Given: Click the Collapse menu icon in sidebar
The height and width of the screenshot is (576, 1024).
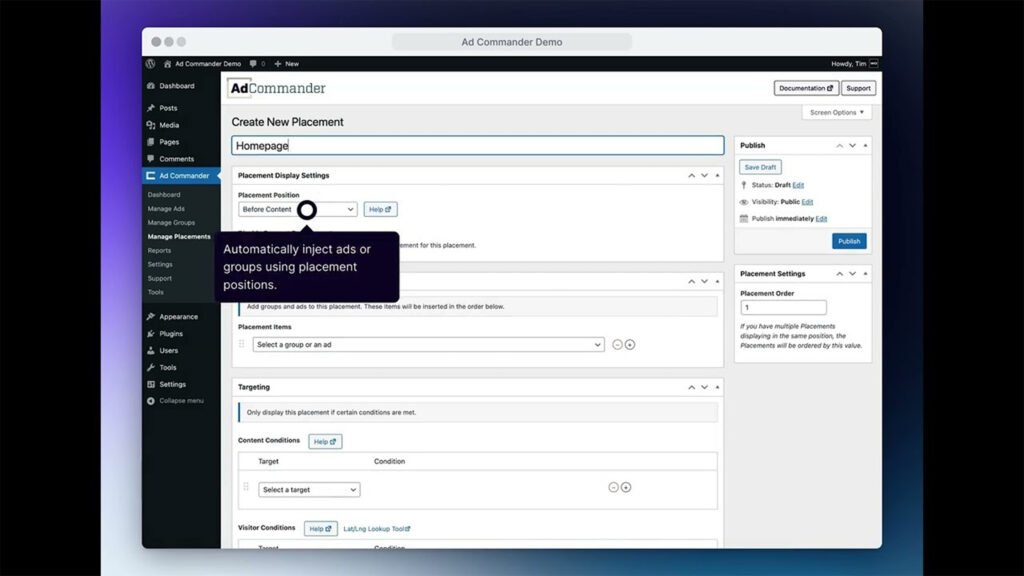Looking at the screenshot, I should click(x=151, y=401).
